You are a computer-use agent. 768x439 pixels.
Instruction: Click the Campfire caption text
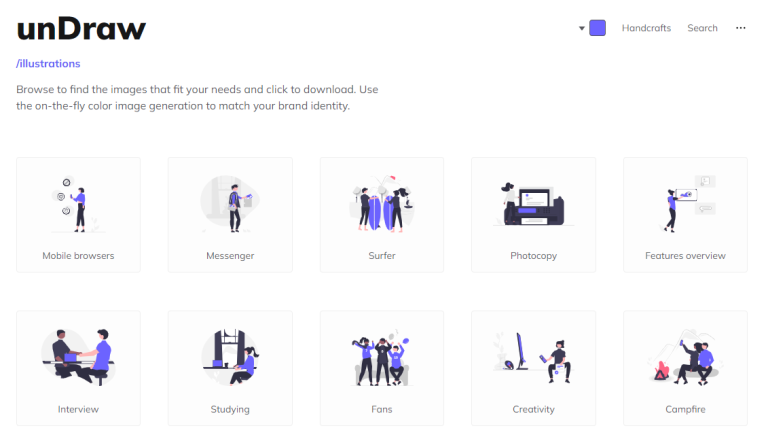[685, 409]
